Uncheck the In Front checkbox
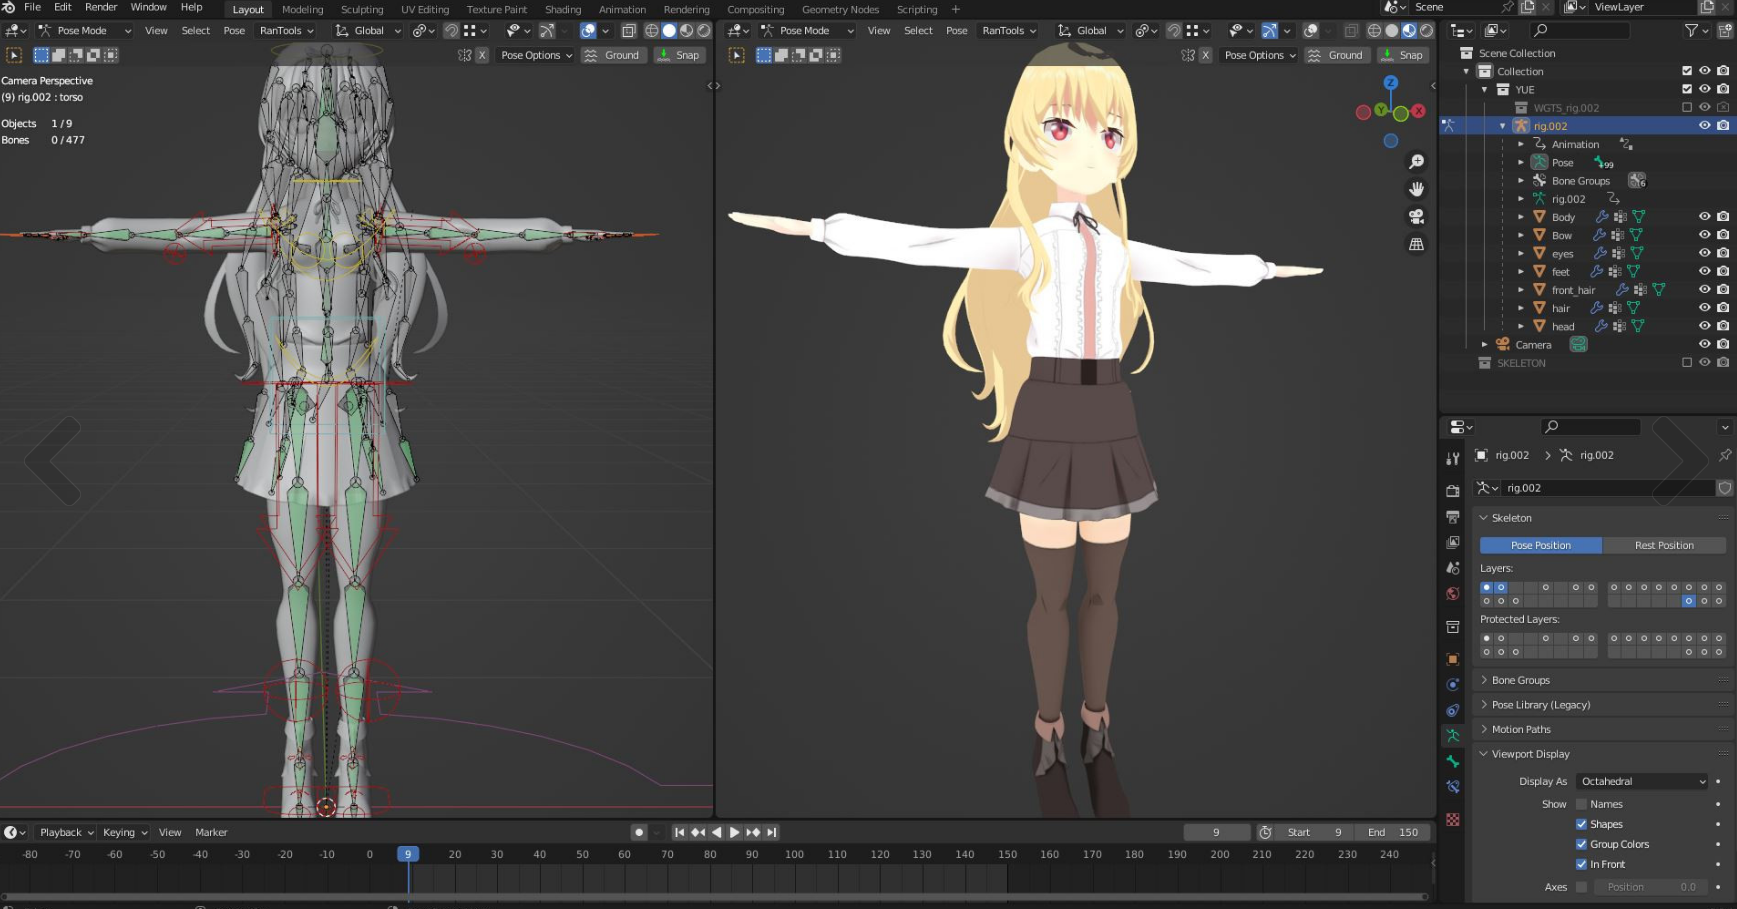Screen dimensions: 1737x909 tap(1581, 864)
